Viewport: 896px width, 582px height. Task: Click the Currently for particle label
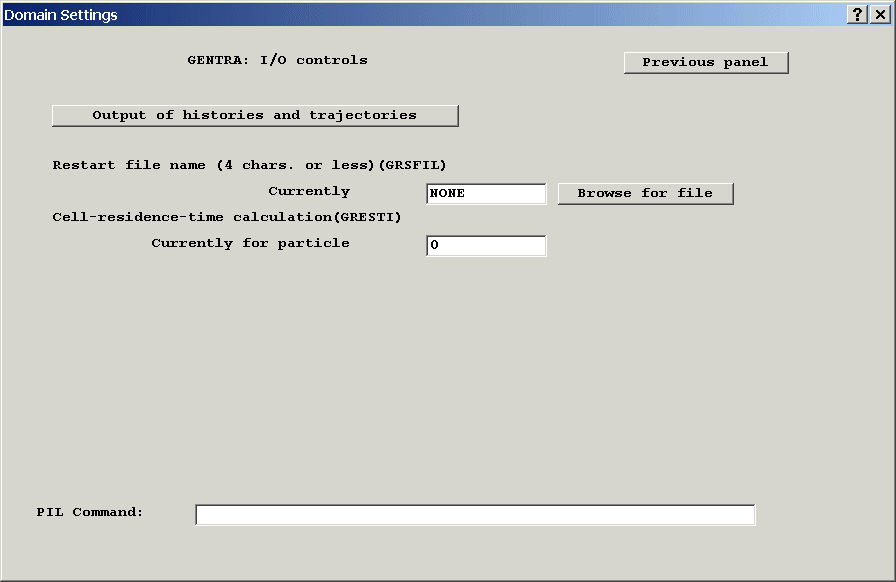pyautogui.click(x=251, y=243)
